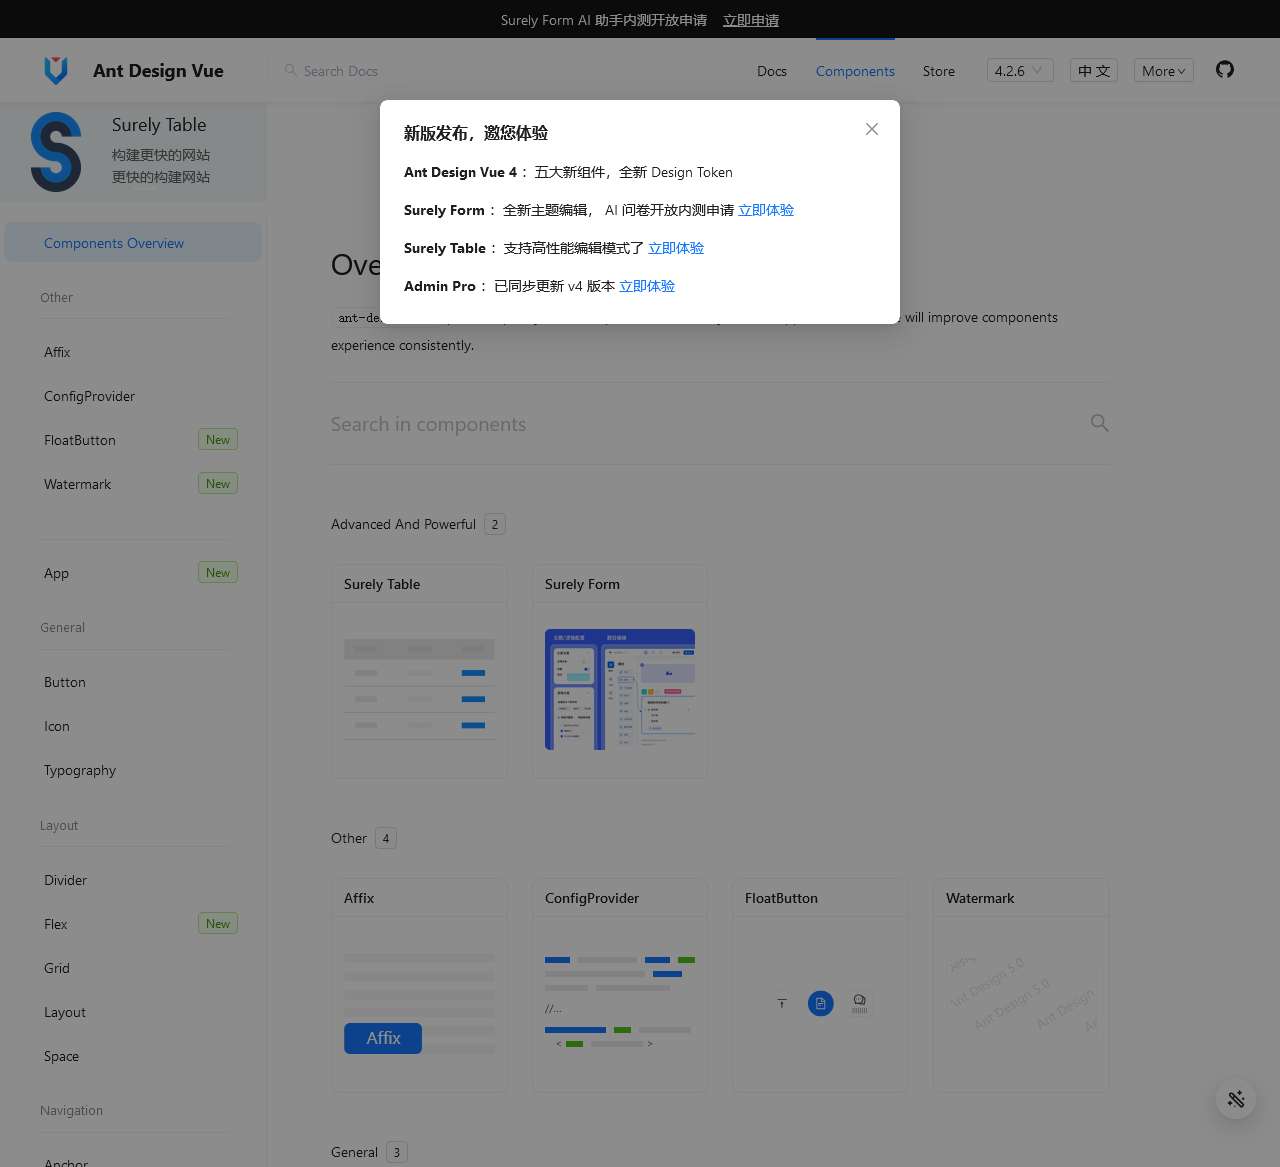Click the blue Affix preview button

(x=383, y=1038)
